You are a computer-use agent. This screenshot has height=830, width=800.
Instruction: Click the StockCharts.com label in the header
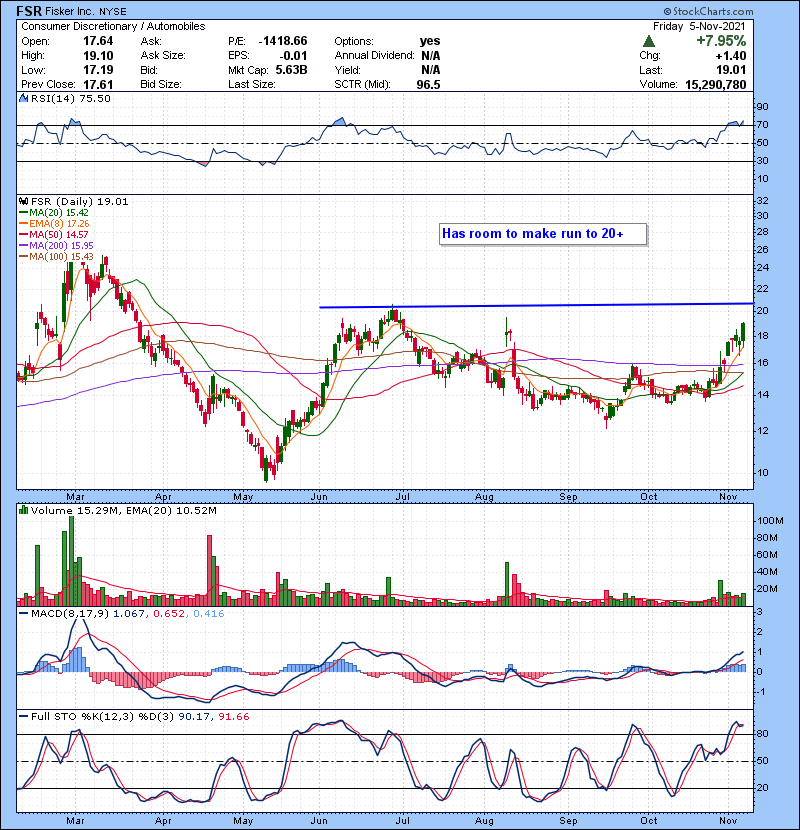coord(708,11)
